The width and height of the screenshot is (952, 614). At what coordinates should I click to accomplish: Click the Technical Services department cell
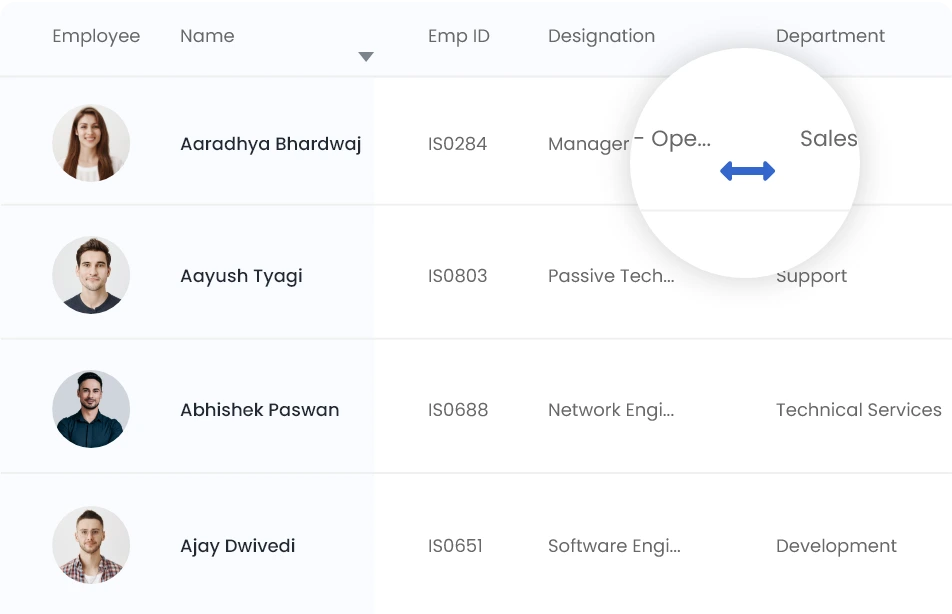tap(858, 410)
